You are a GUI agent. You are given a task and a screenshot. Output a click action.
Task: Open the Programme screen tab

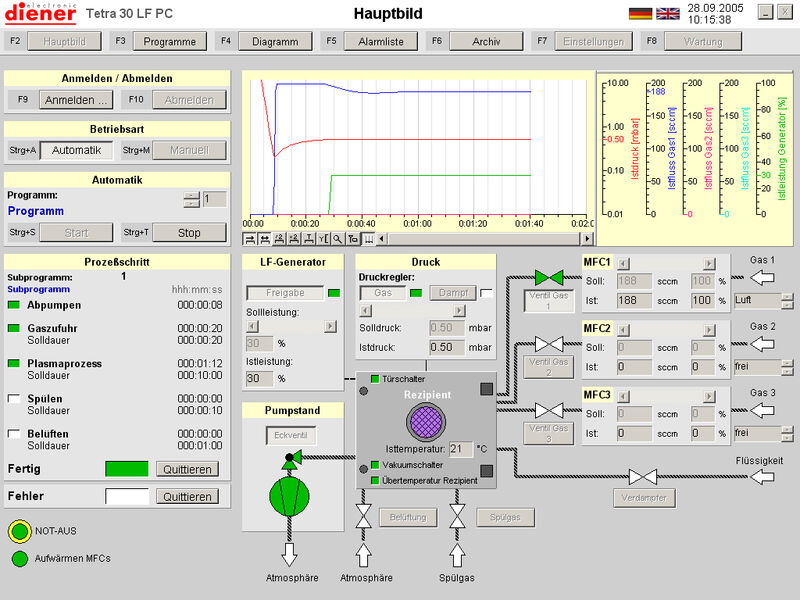coord(169,41)
